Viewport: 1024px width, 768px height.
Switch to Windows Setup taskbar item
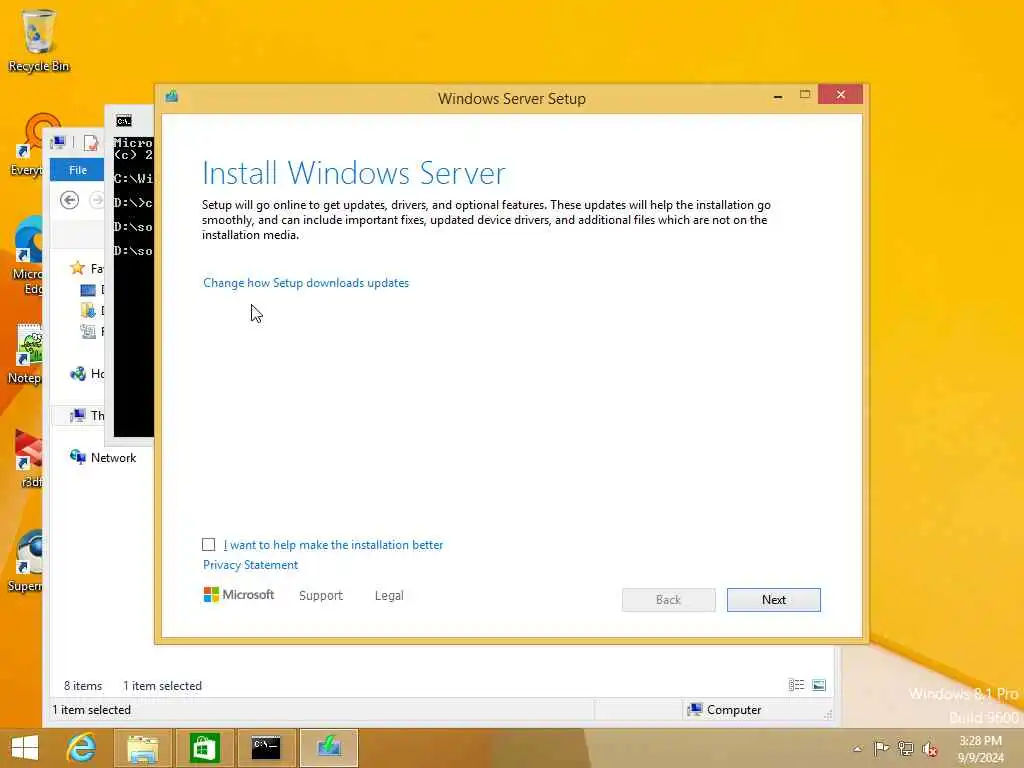[x=329, y=748]
